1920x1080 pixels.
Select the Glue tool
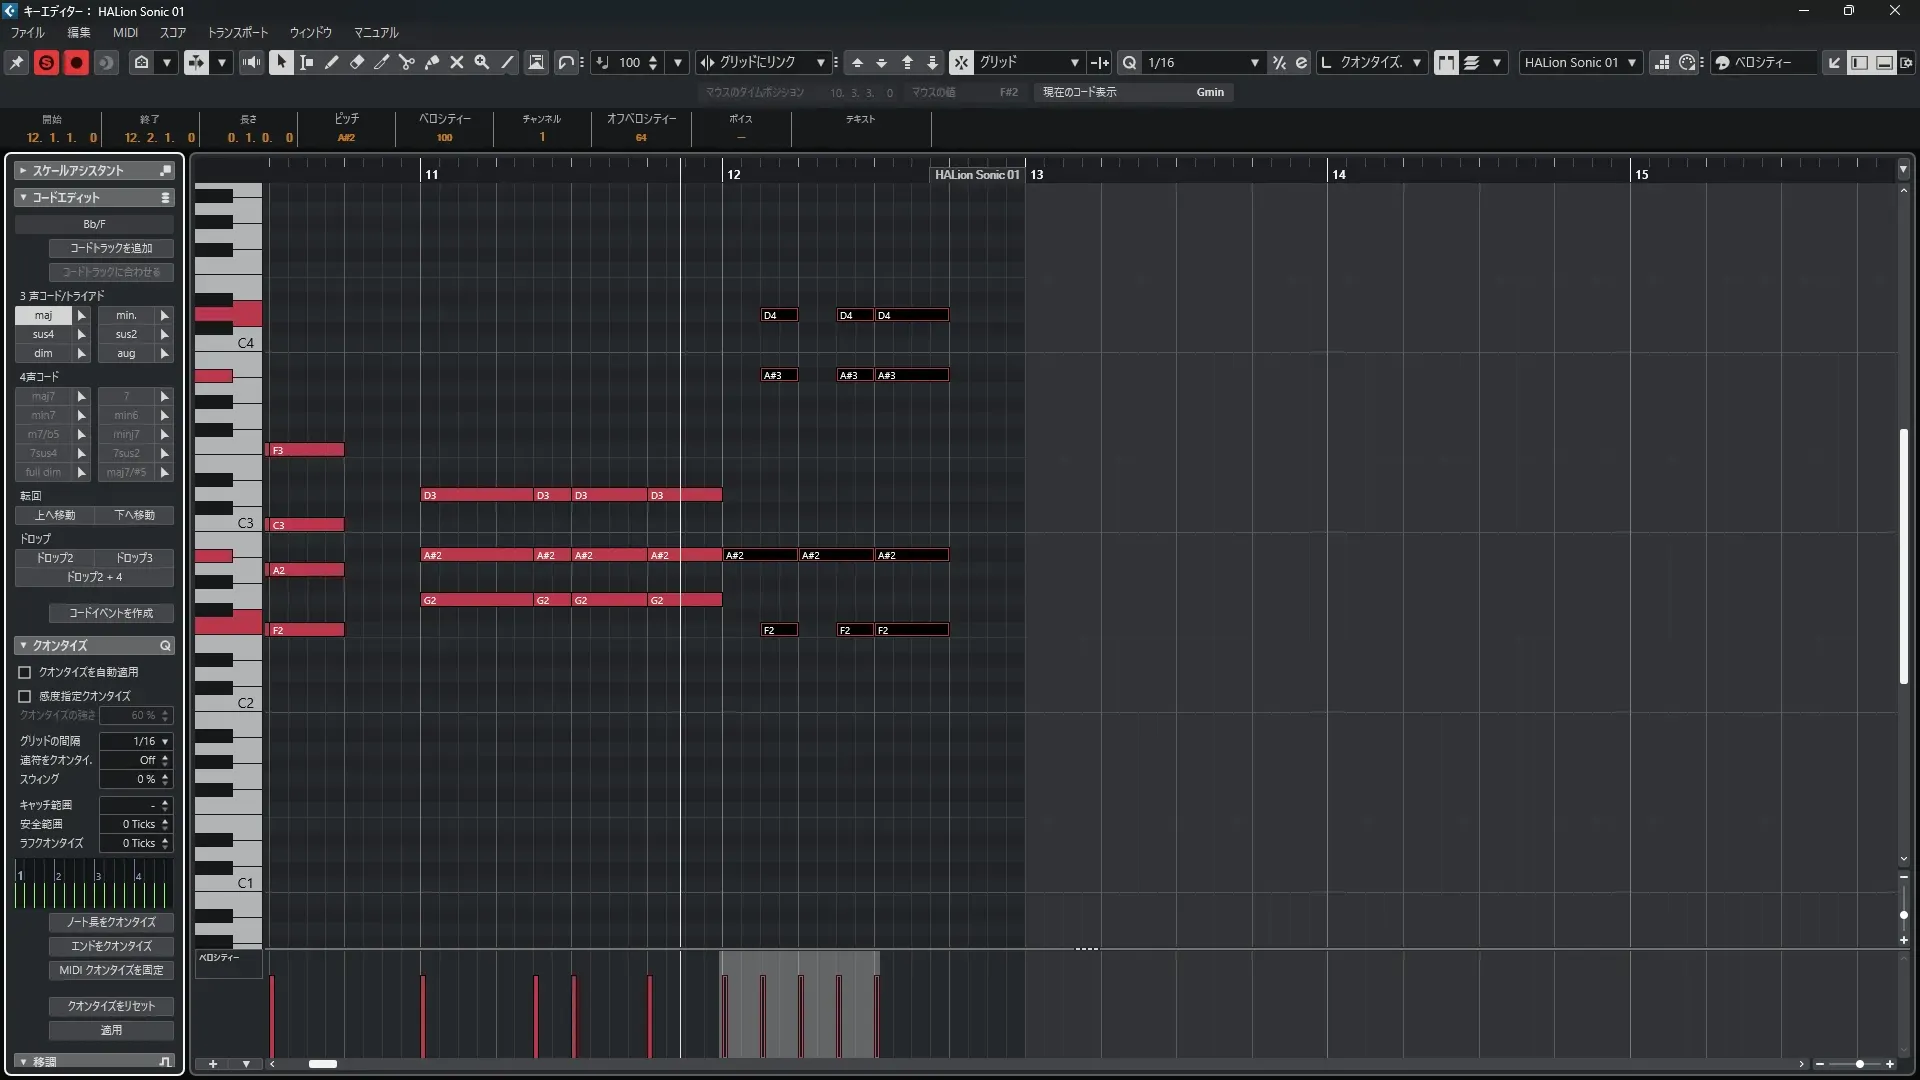(x=431, y=62)
